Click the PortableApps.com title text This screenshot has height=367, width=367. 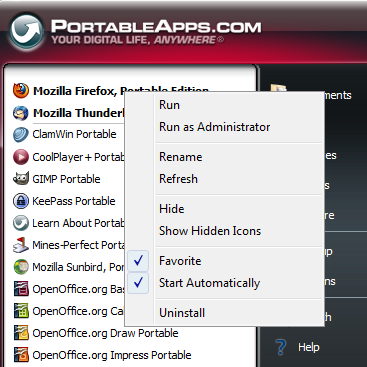tap(156, 27)
